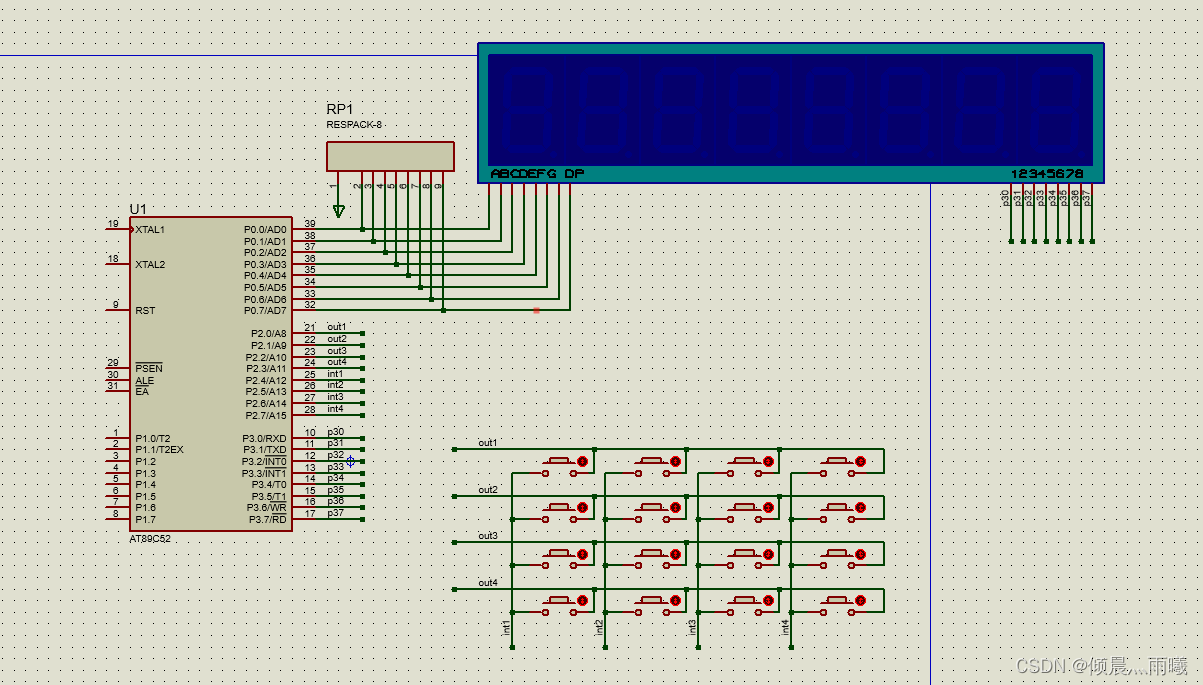Click the P0.7/AD7 pin label

click(265, 310)
